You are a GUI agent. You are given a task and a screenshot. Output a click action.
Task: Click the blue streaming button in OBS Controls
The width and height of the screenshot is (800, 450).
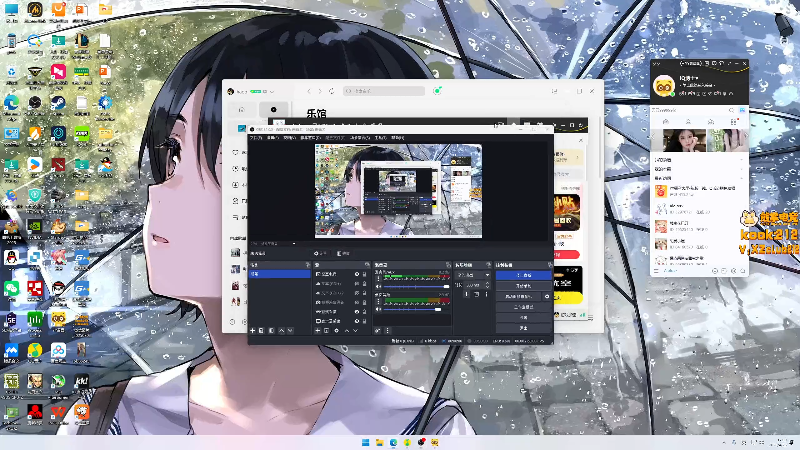tap(523, 275)
